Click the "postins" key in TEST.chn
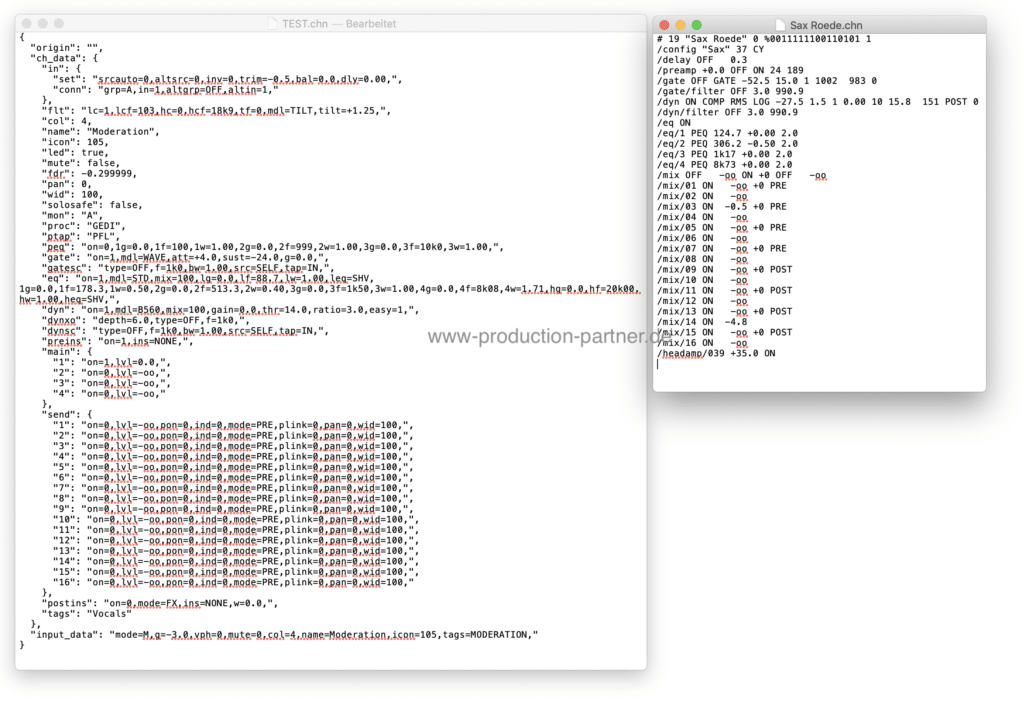 click(x=69, y=602)
